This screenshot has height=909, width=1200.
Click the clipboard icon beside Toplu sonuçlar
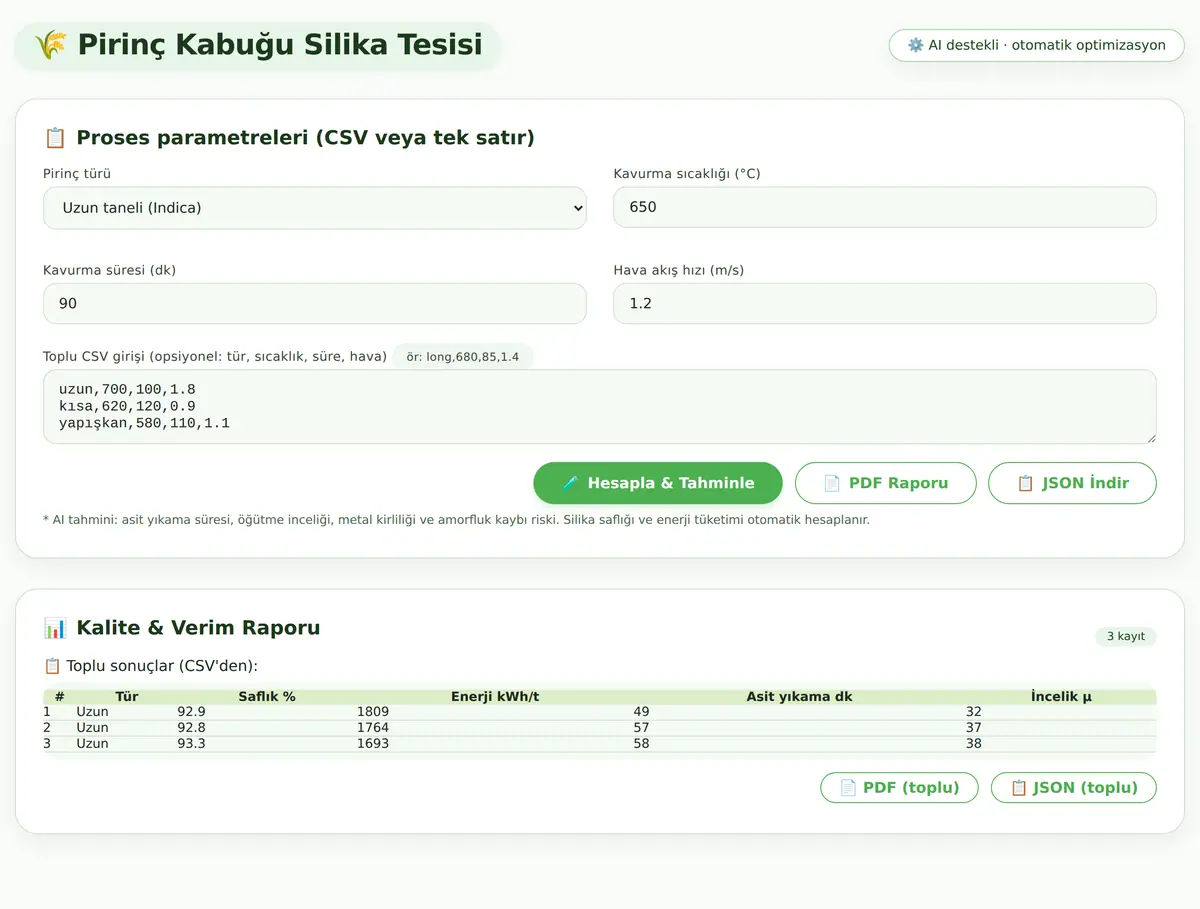point(52,666)
